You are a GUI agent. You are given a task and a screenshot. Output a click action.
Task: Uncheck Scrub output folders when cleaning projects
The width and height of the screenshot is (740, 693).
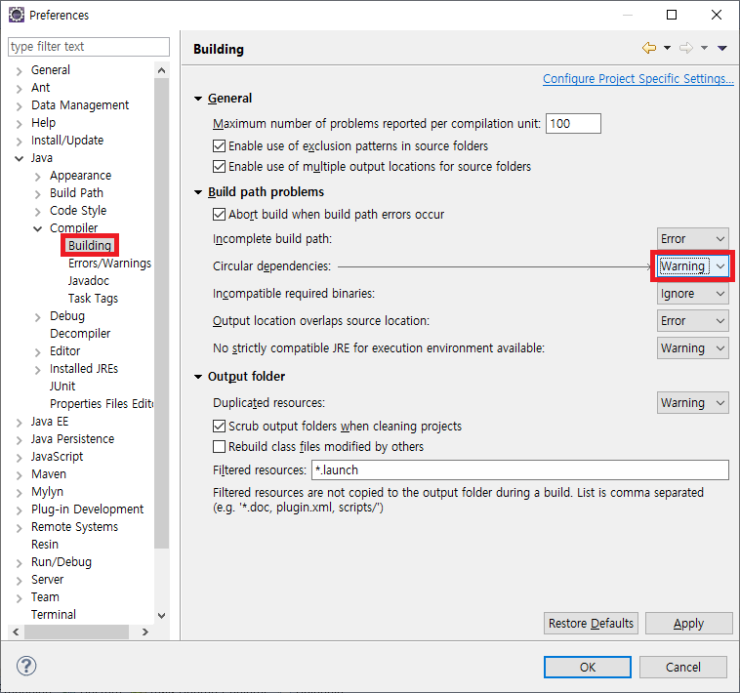click(x=220, y=427)
